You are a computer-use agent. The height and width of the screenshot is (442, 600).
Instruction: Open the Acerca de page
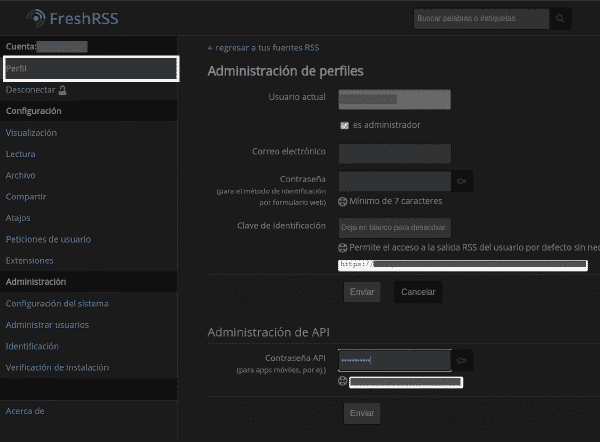25,411
